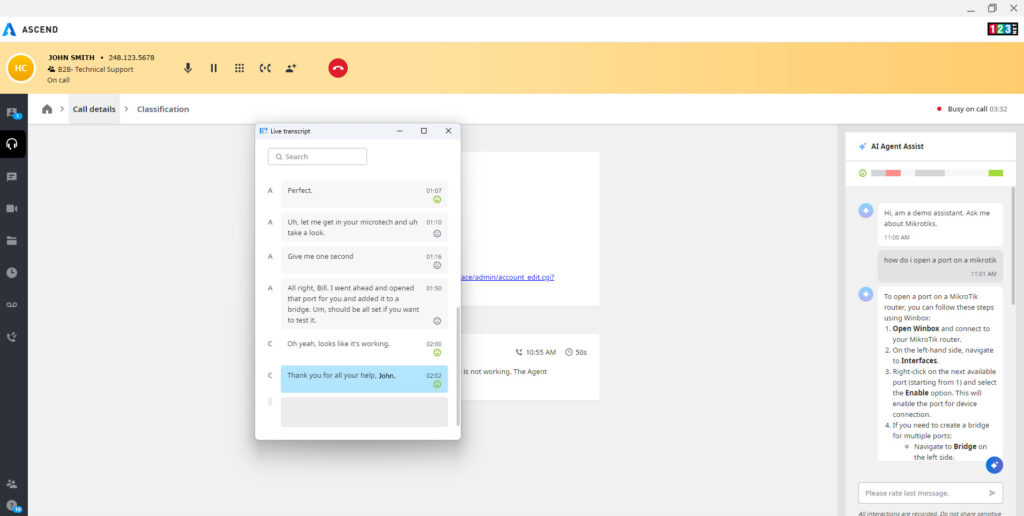Open the chat messages sidebar icon
Screen dimensions: 1024x516
click(x=13, y=176)
